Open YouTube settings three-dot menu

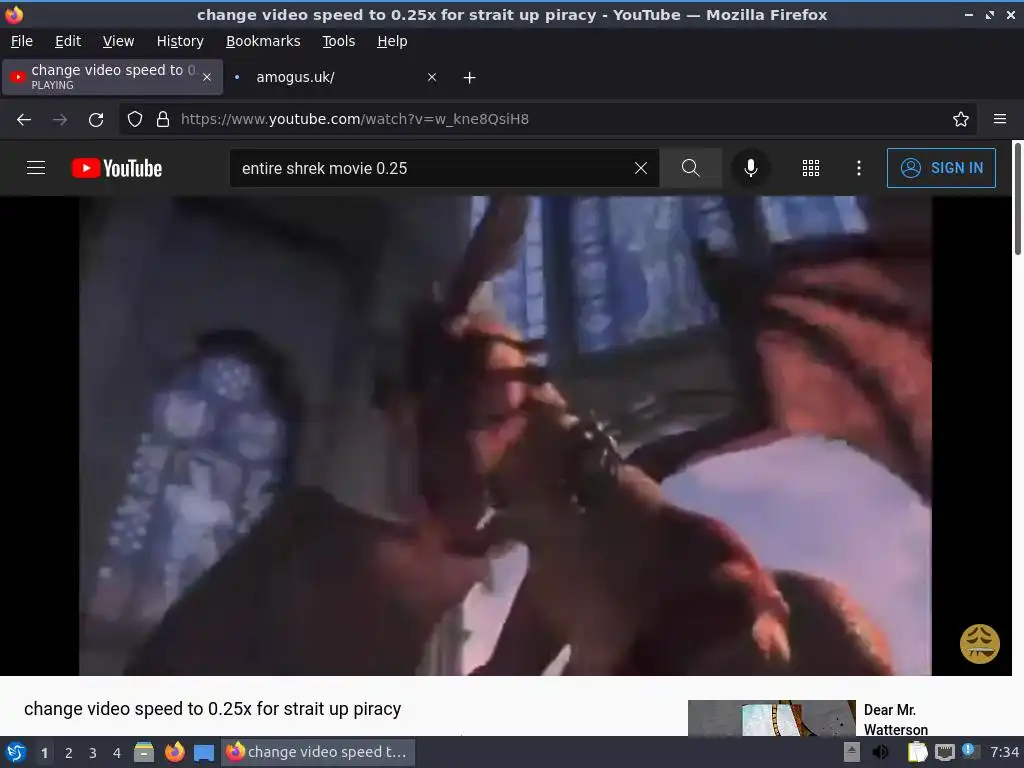(858, 168)
